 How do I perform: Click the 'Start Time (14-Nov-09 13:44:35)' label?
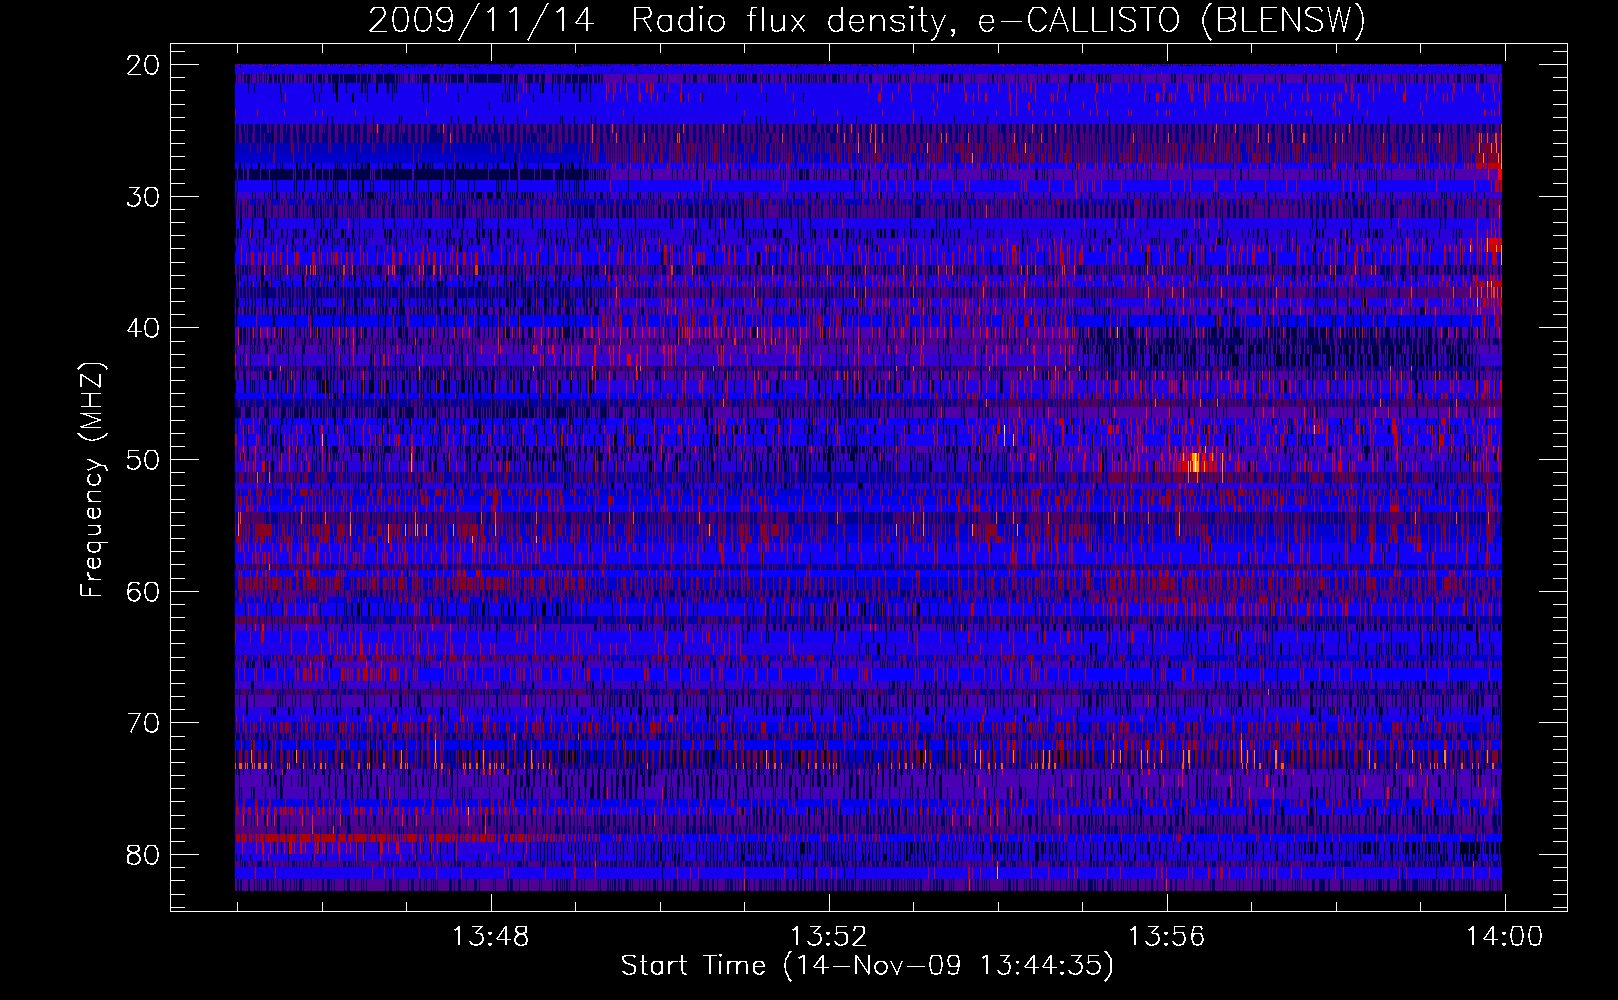[x=867, y=966]
